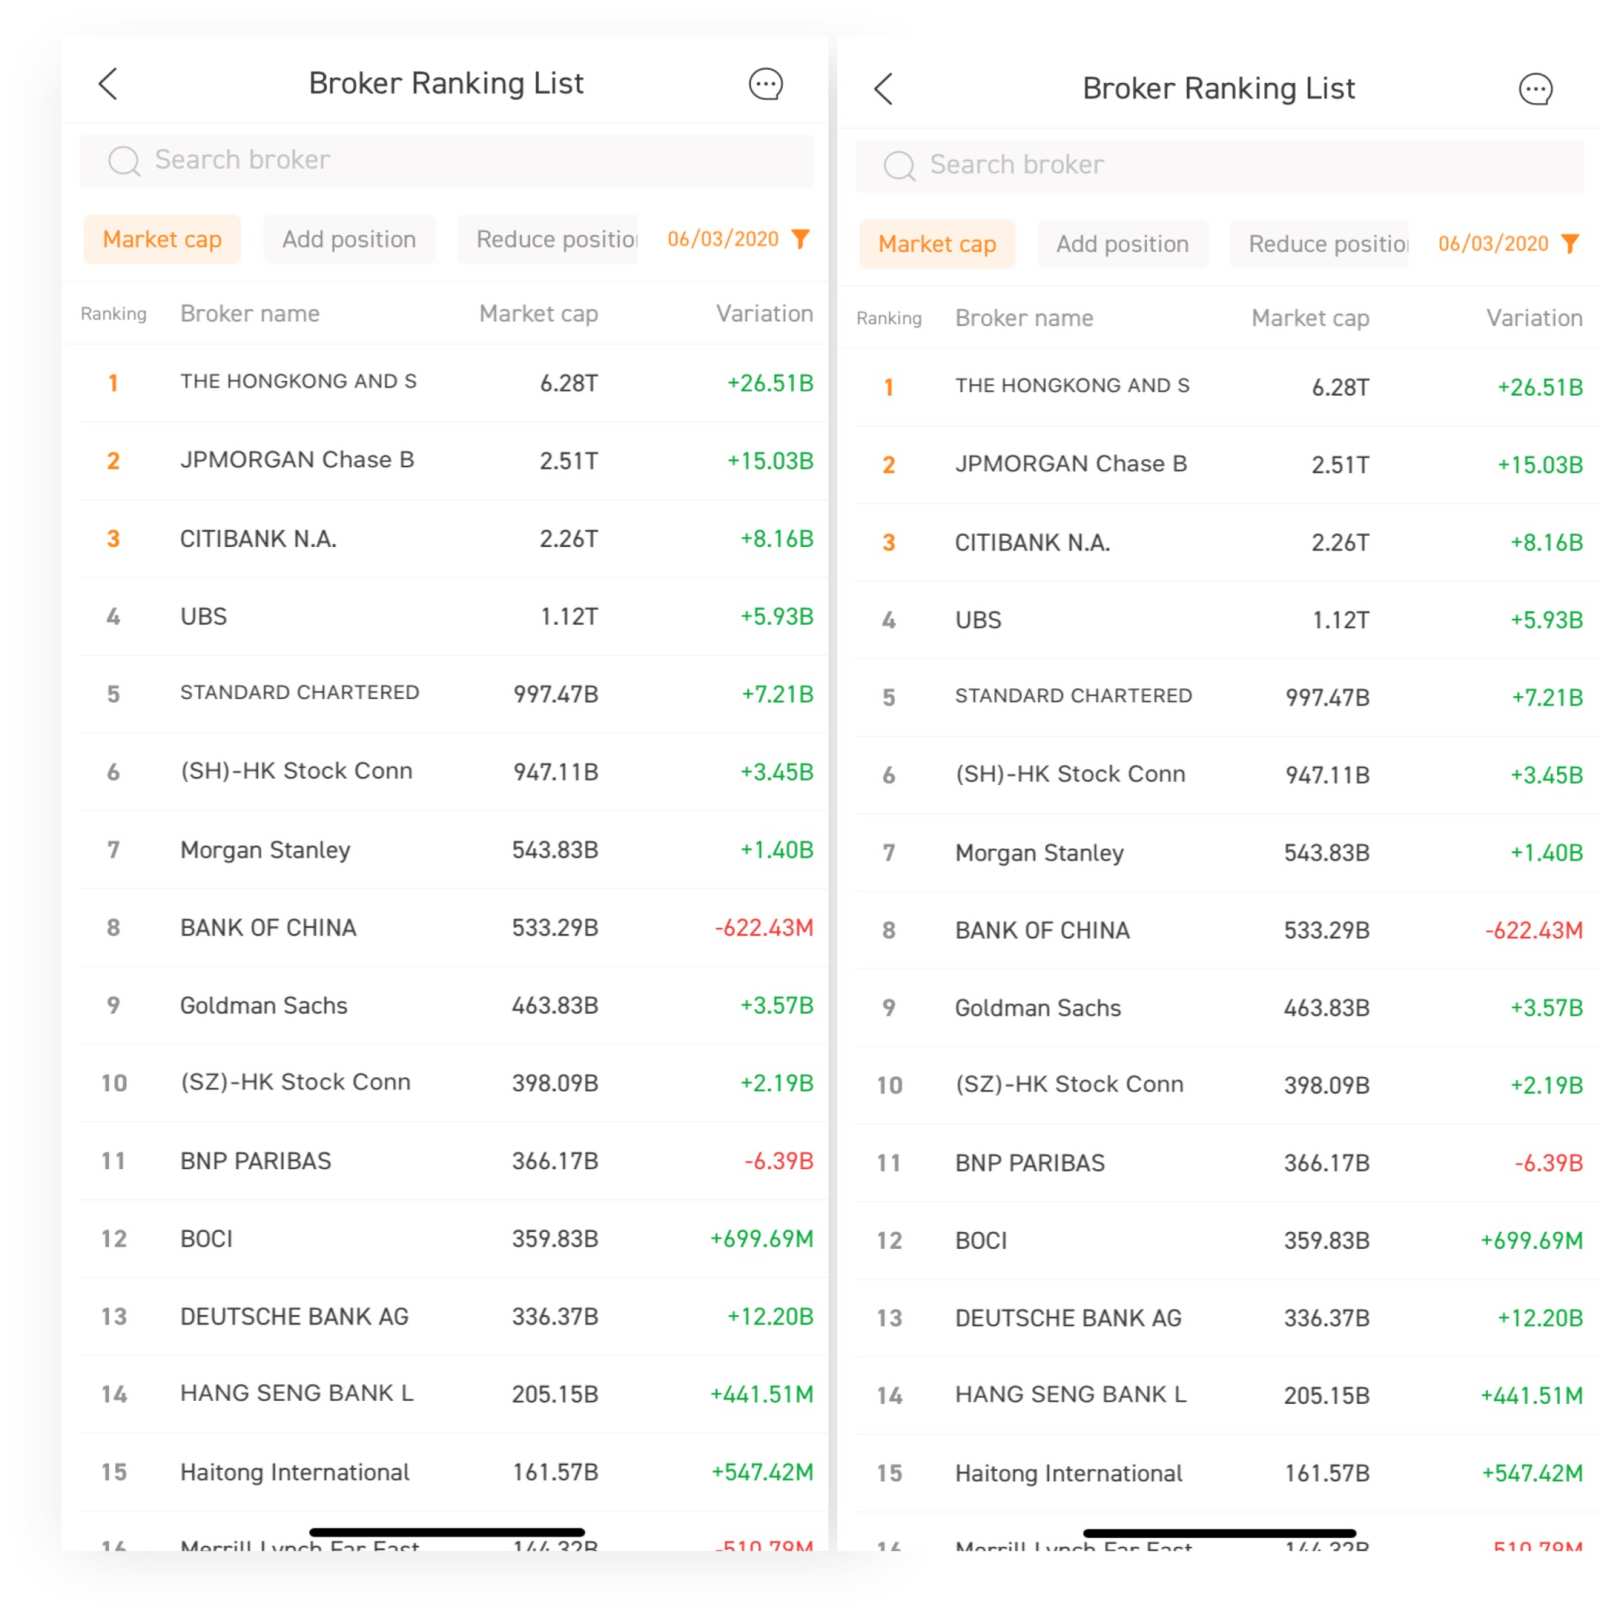Click the orange filter funnel on left screen

coord(800,239)
